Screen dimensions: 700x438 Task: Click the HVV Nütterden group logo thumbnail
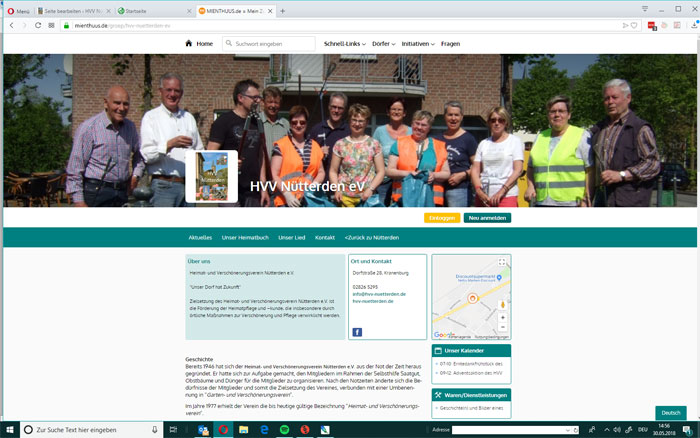(212, 177)
